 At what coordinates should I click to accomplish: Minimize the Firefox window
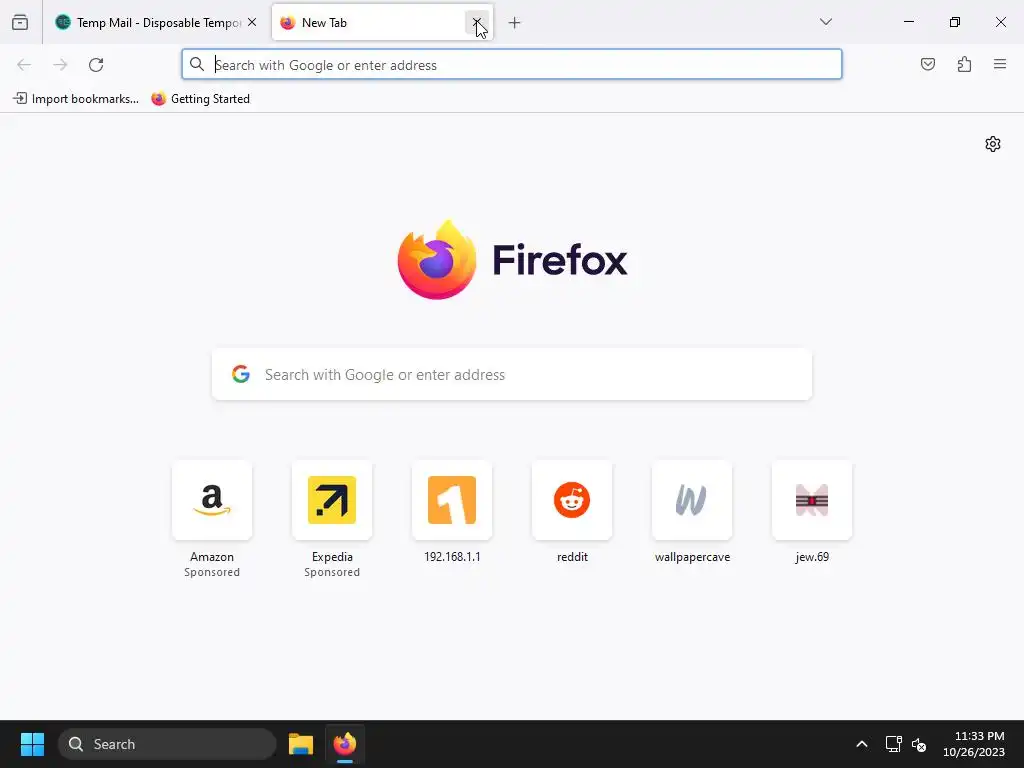click(x=908, y=22)
